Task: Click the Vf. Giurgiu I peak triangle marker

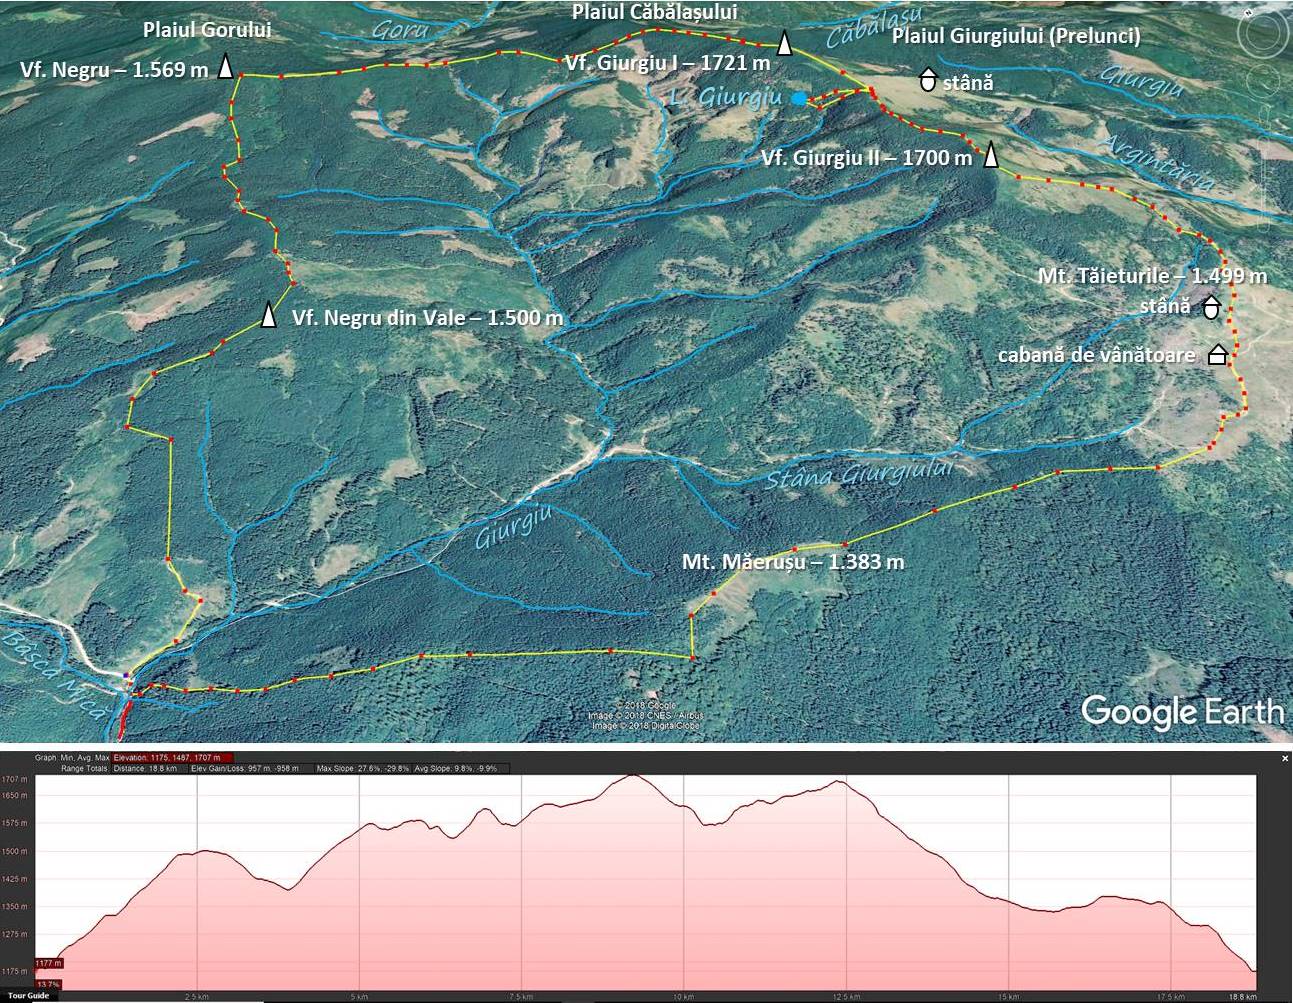Action: coord(785,44)
